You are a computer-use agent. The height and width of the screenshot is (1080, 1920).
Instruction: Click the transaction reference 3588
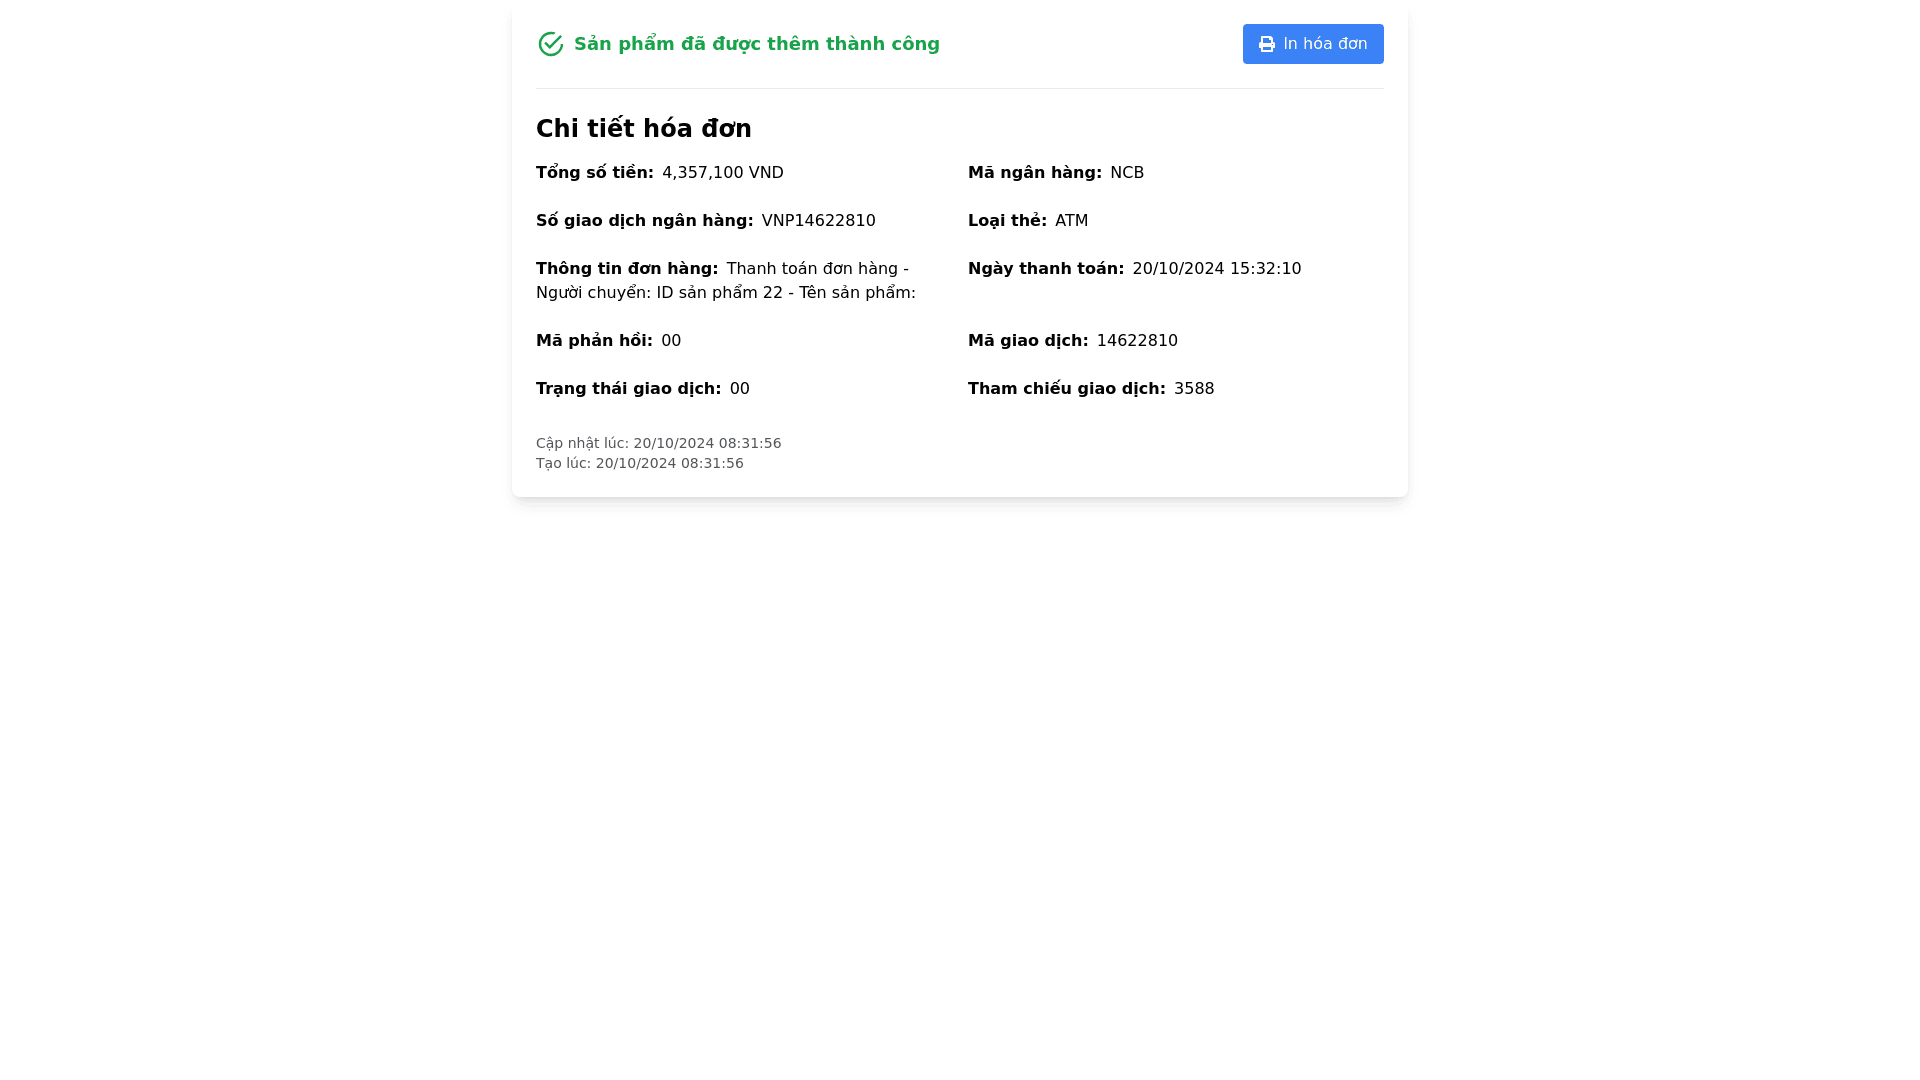tap(1194, 389)
